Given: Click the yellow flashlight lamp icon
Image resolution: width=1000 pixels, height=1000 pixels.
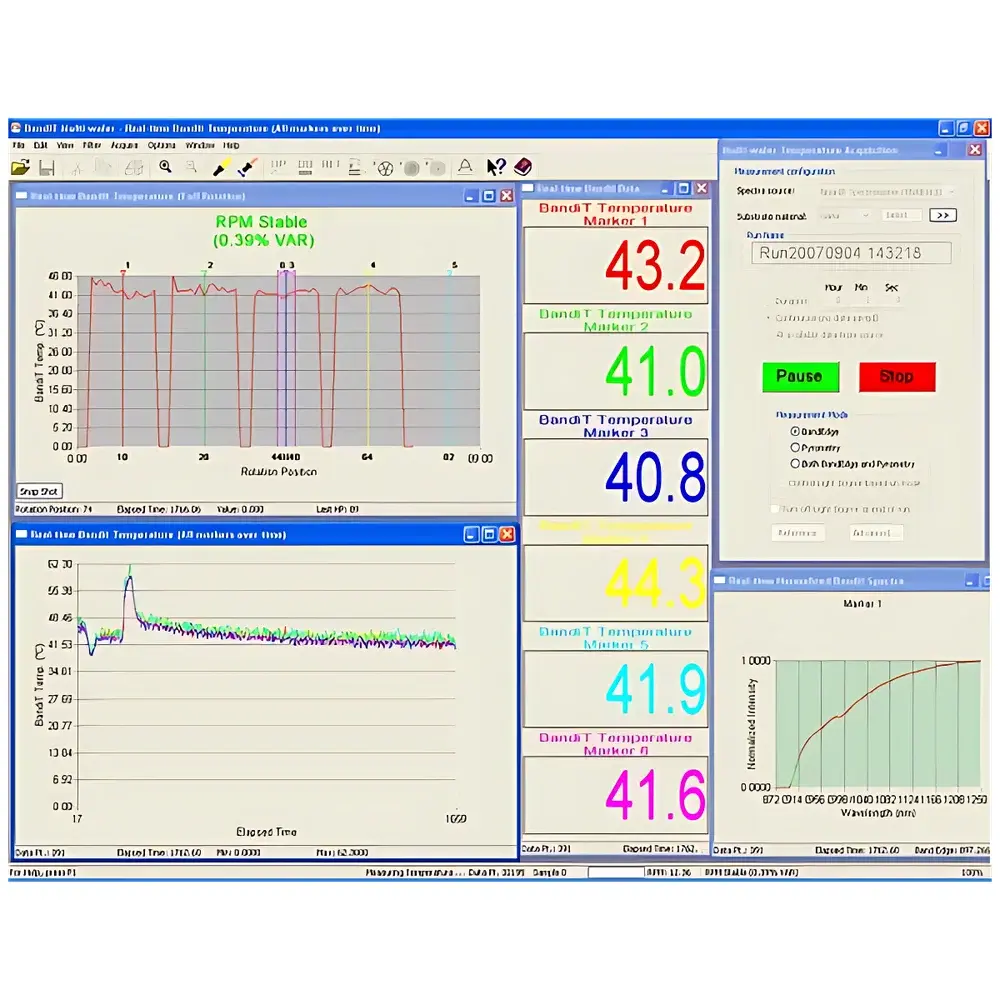Looking at the screenshot, I should (x=221, y=168).
